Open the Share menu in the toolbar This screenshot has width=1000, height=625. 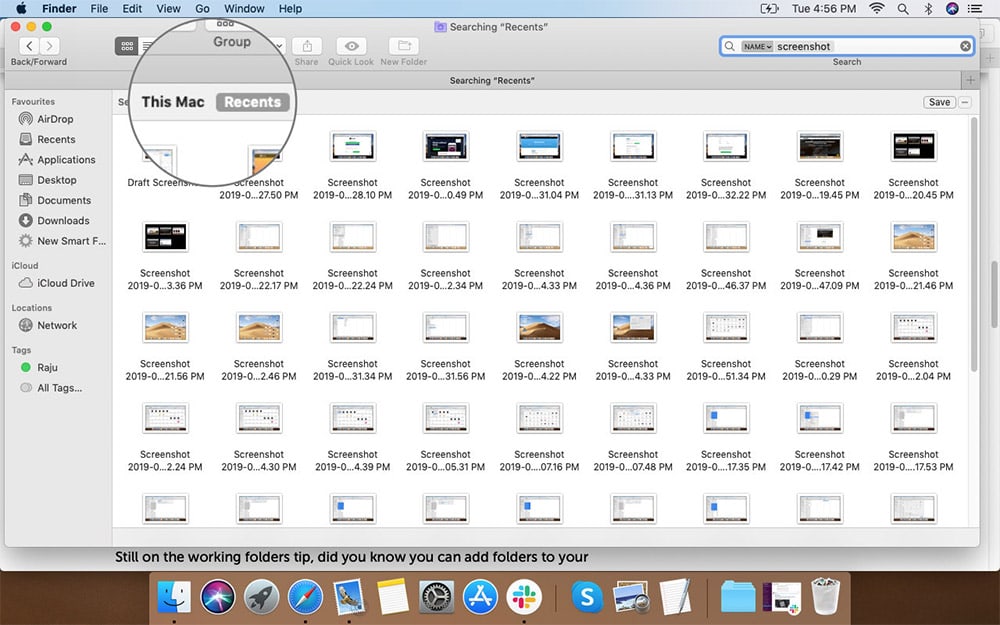[306, 46]
